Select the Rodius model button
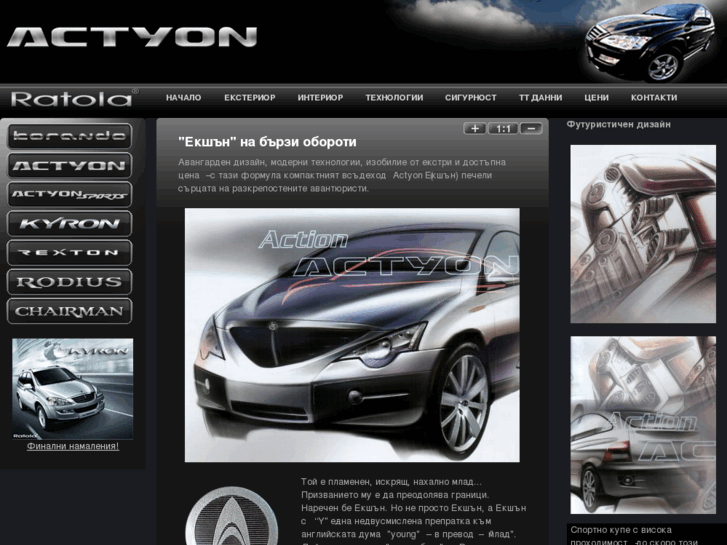 (70, 282)
